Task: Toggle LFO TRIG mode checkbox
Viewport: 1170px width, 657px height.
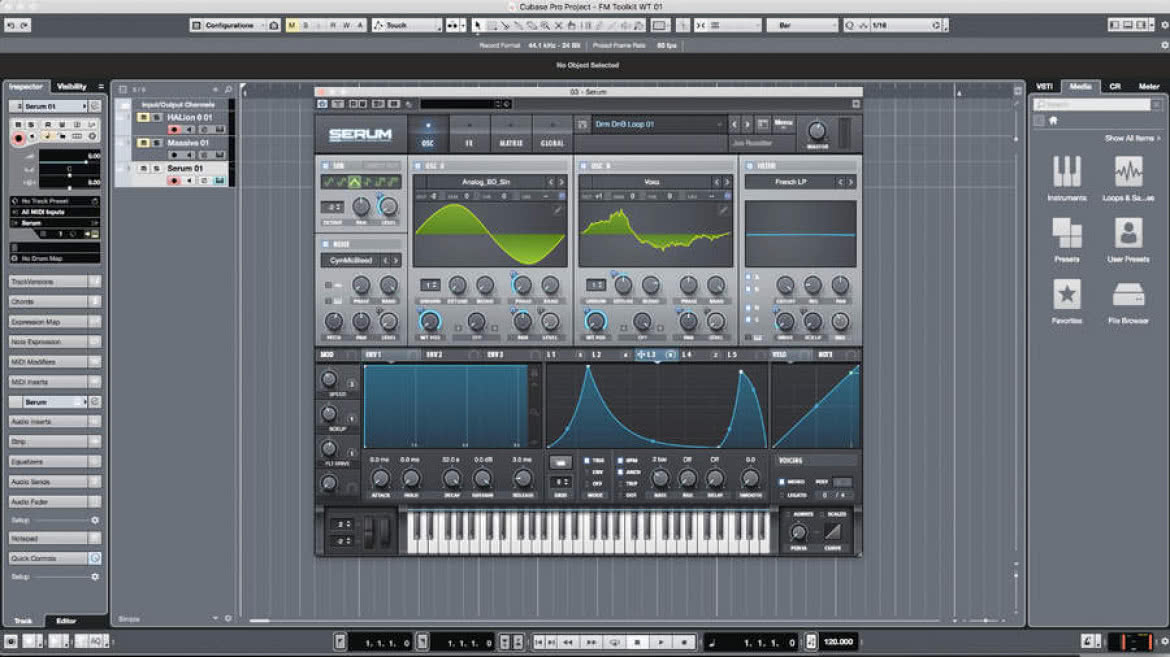Action: (586, 461)
